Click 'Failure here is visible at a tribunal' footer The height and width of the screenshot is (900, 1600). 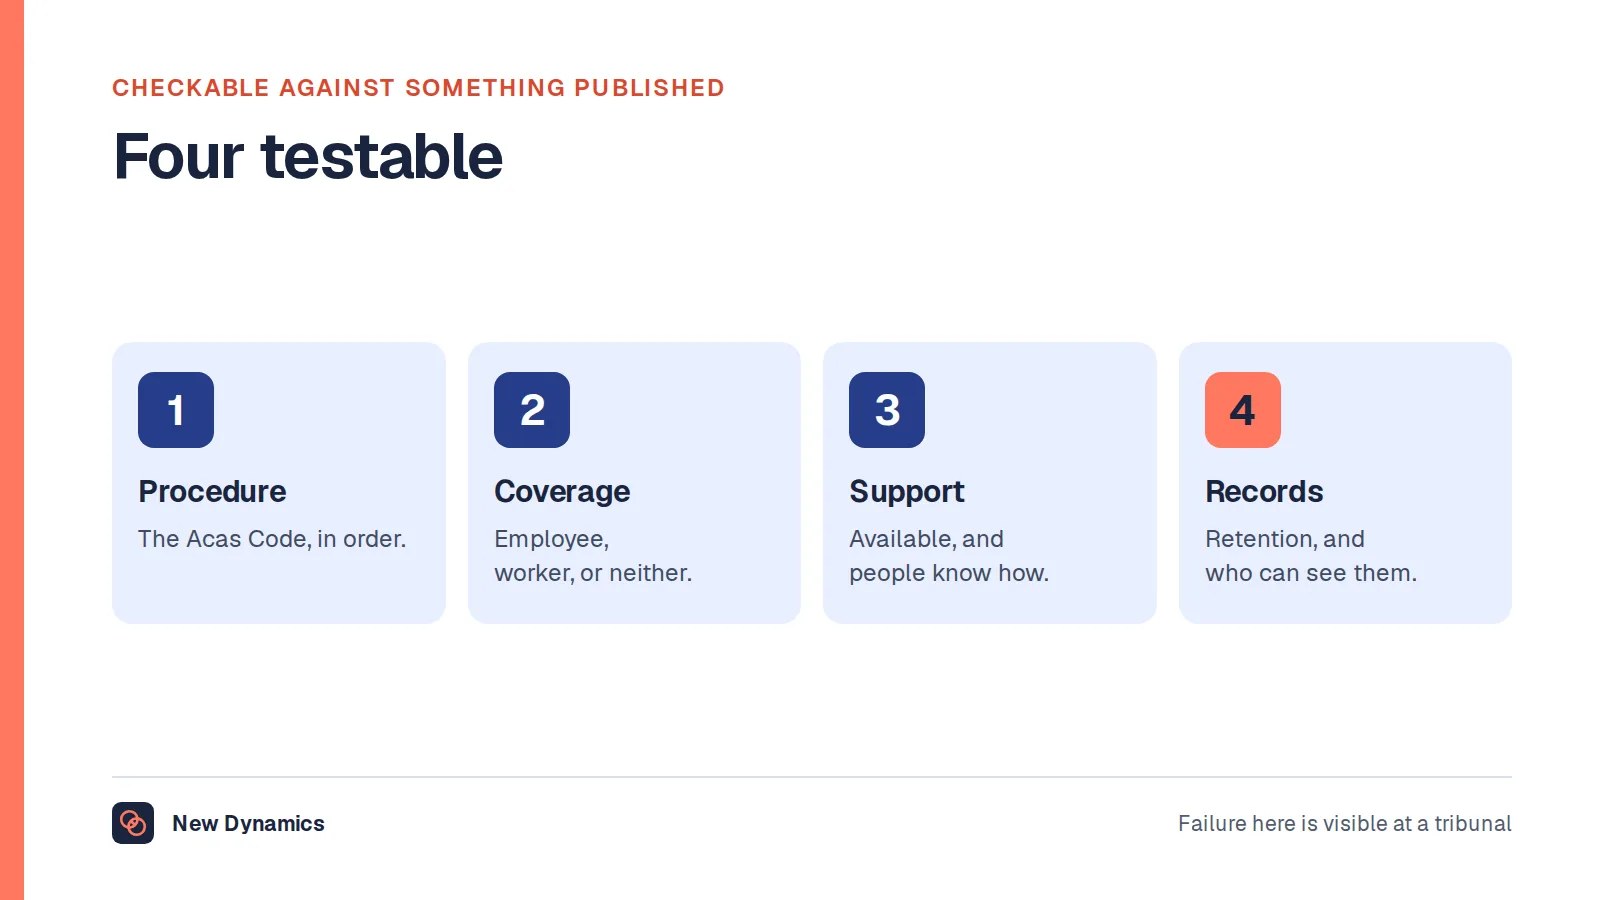[1345, 824]
